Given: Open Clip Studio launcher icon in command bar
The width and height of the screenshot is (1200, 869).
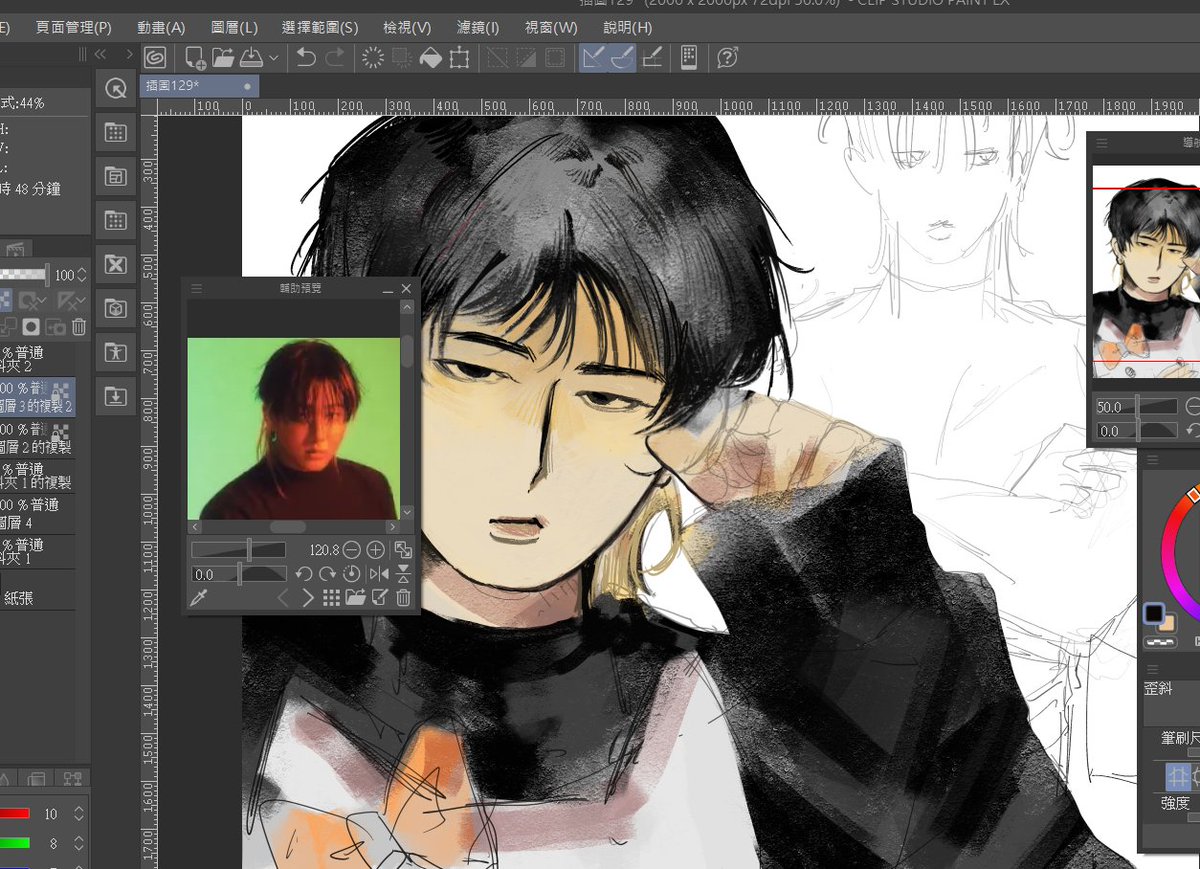Looking at the screenshot, I should point(155,58).
